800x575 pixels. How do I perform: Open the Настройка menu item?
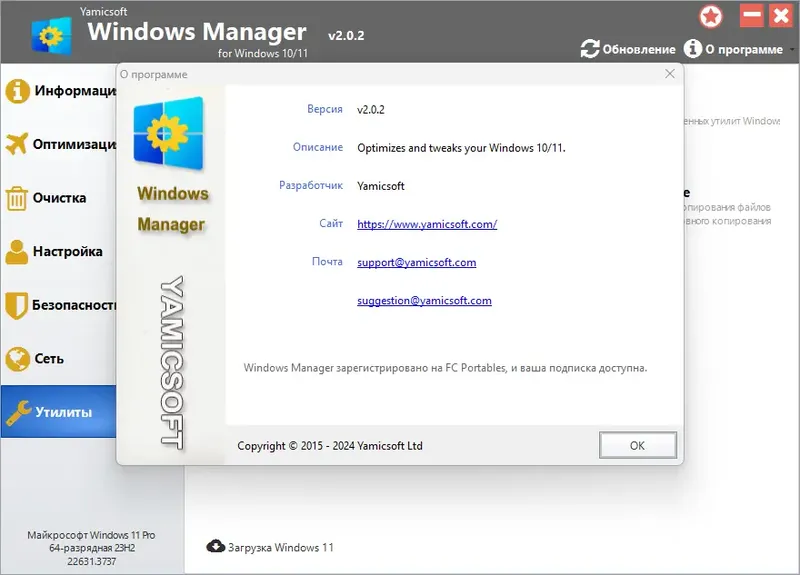(67, 252)
